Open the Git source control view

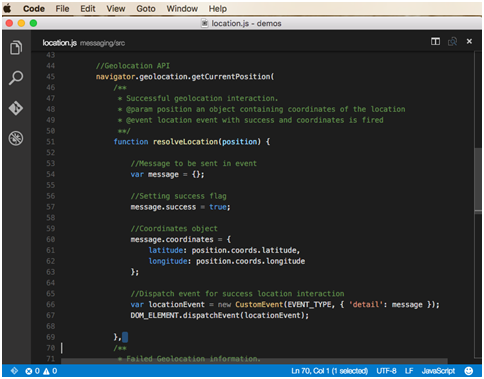click(x=16, y=108)
